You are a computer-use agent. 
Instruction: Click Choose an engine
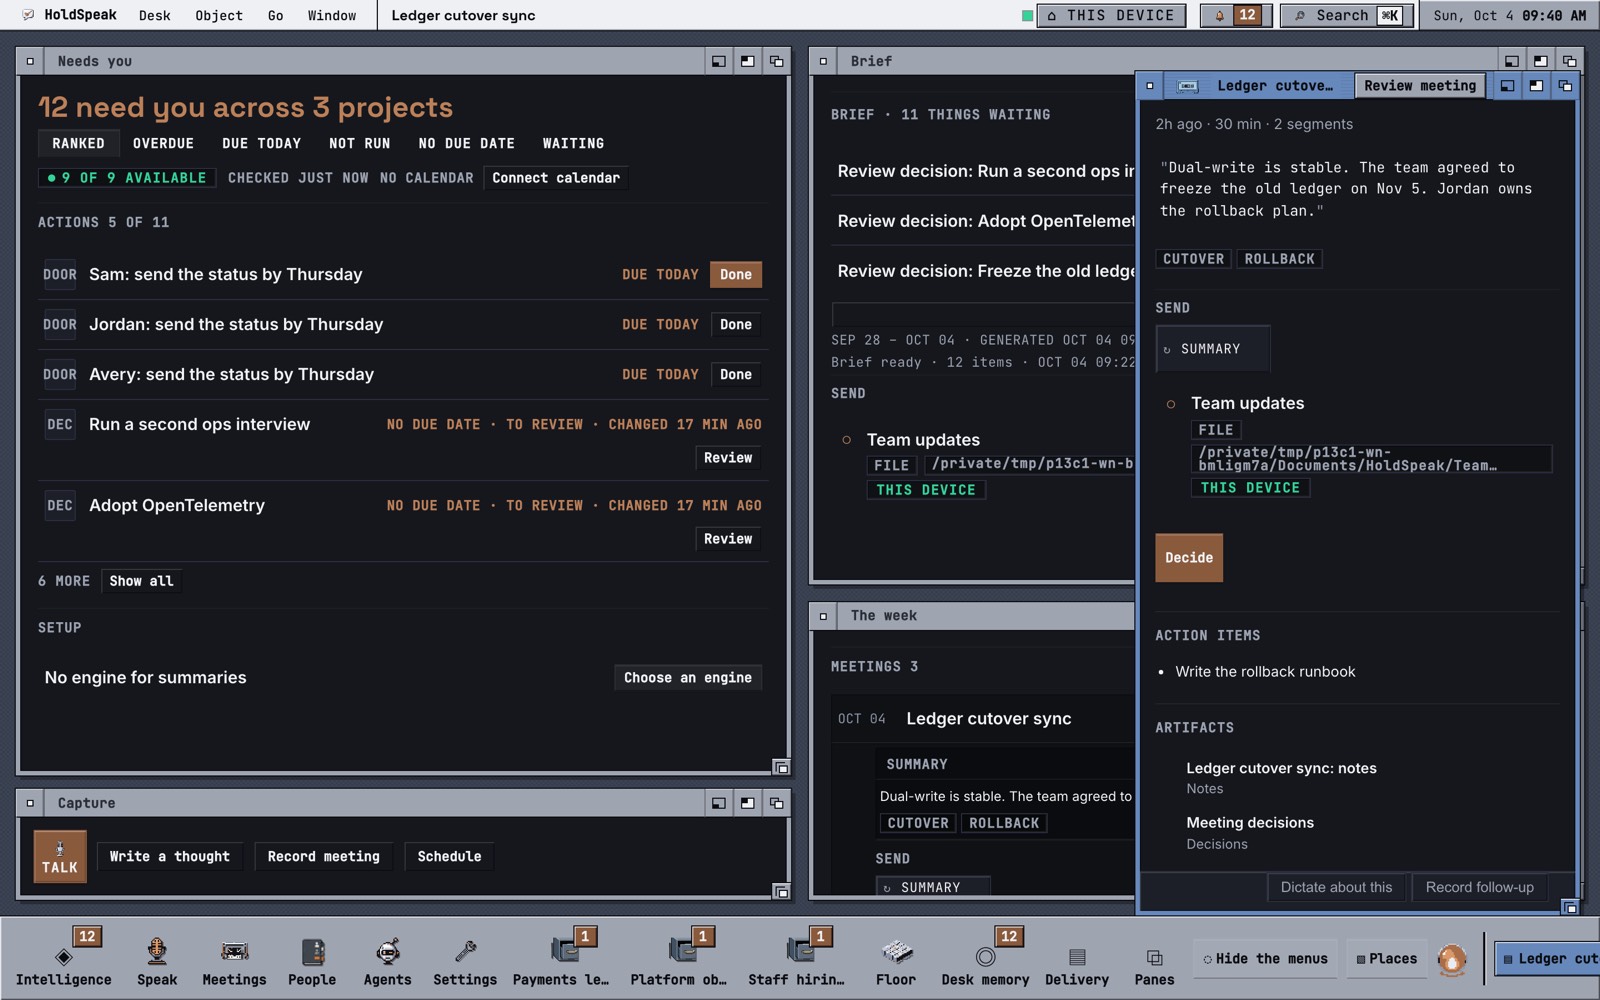coord(688,678)
